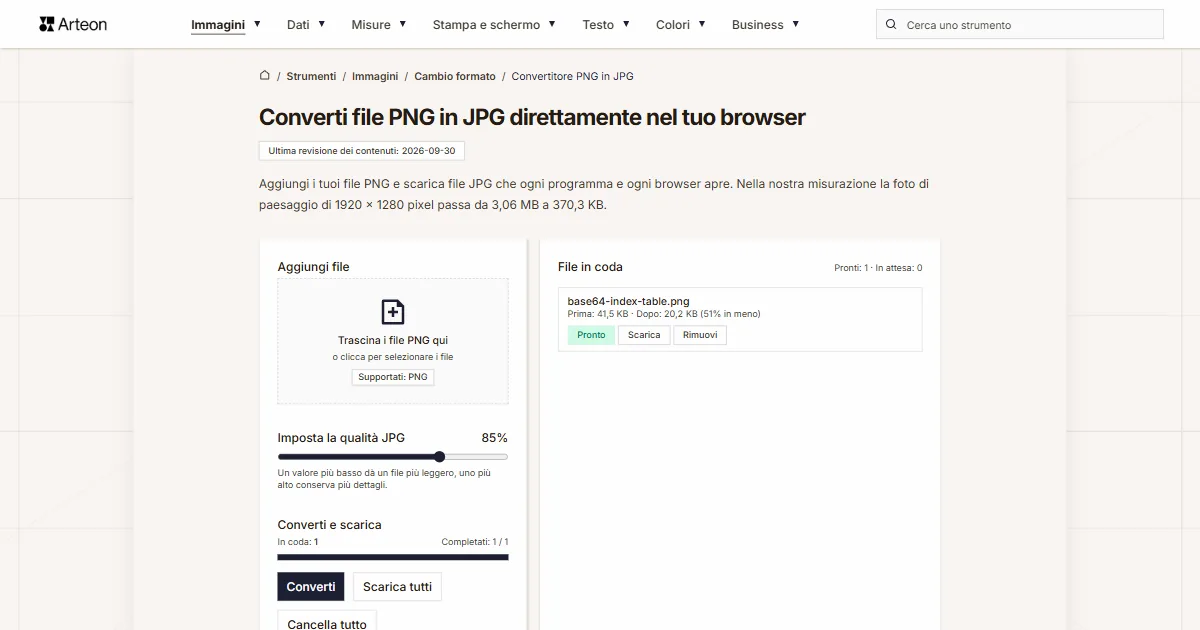
Task: Click the File in coda heading
Action: point(590,267)
